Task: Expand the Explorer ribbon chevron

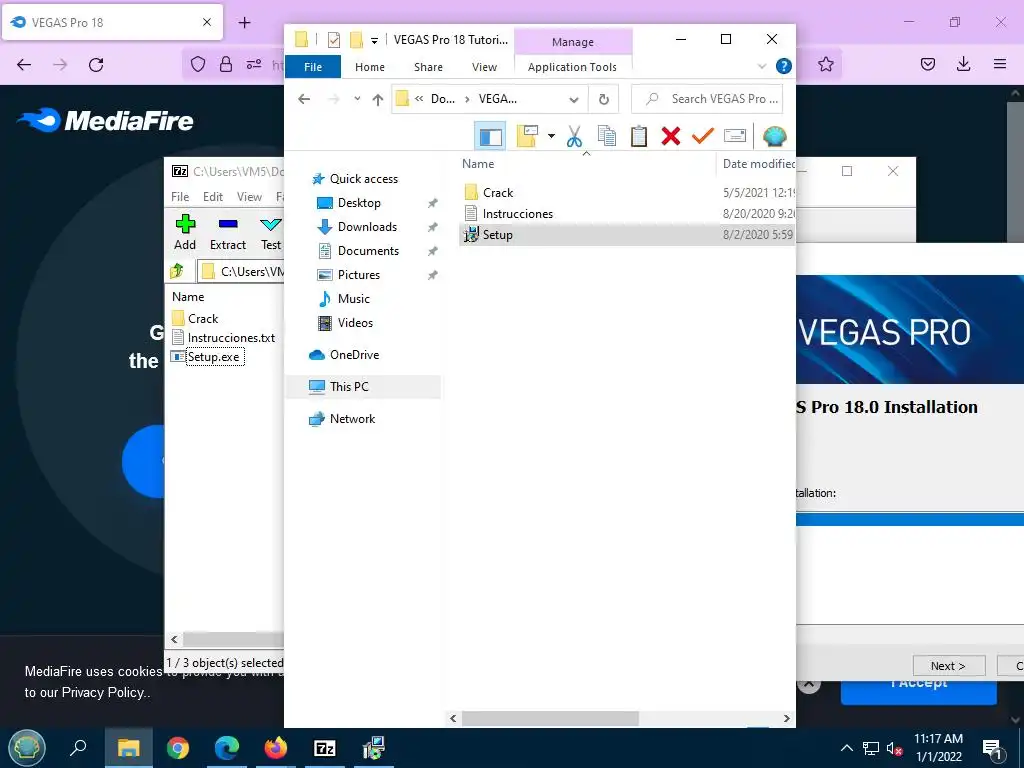Action: click(x=761, y=66)
